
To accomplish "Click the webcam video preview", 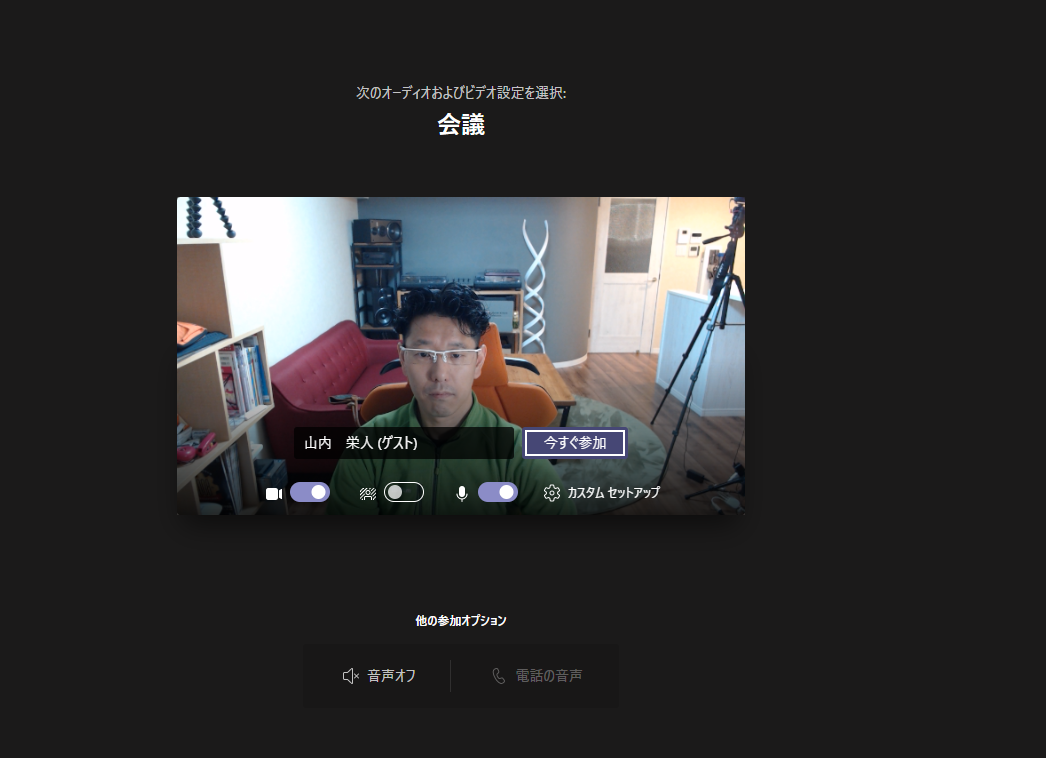I will click(460, 300).
